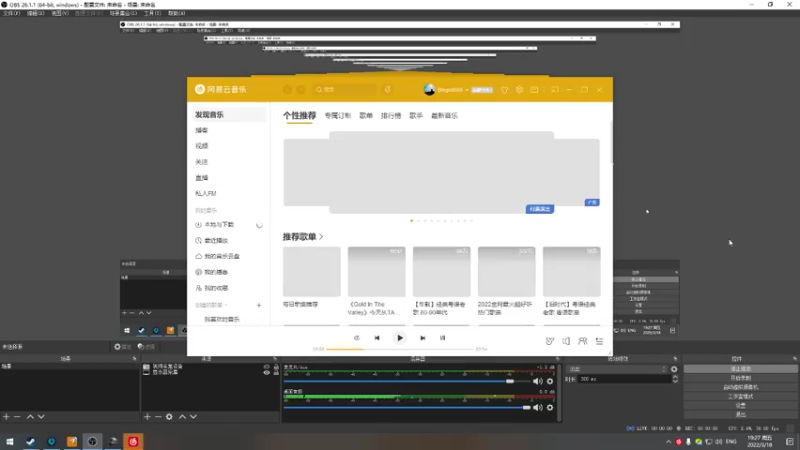Go back with NetEase navigation back arrow
This screenshot has width=800, height=450.
pyautogui.click(x=287, y=90)
